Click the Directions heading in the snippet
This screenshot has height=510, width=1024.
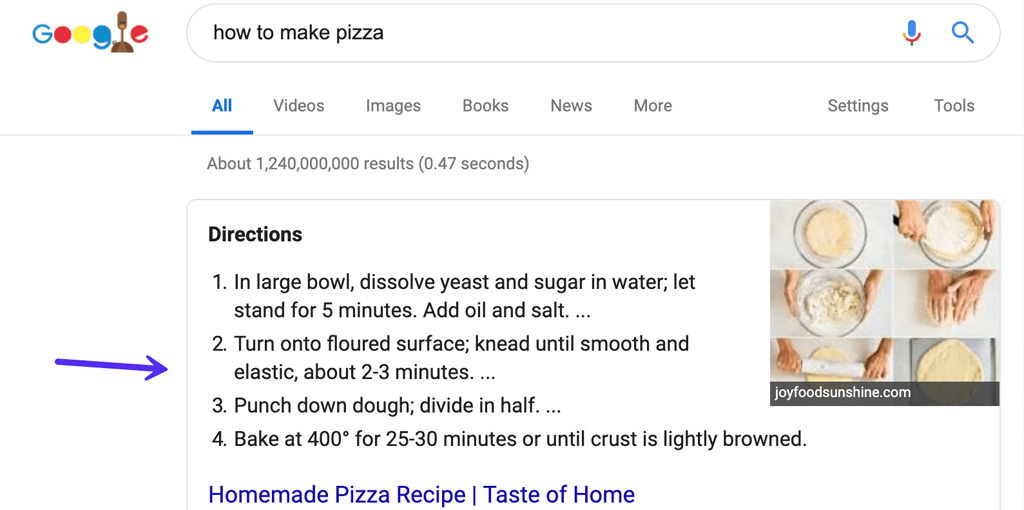[x=255, y=234]
